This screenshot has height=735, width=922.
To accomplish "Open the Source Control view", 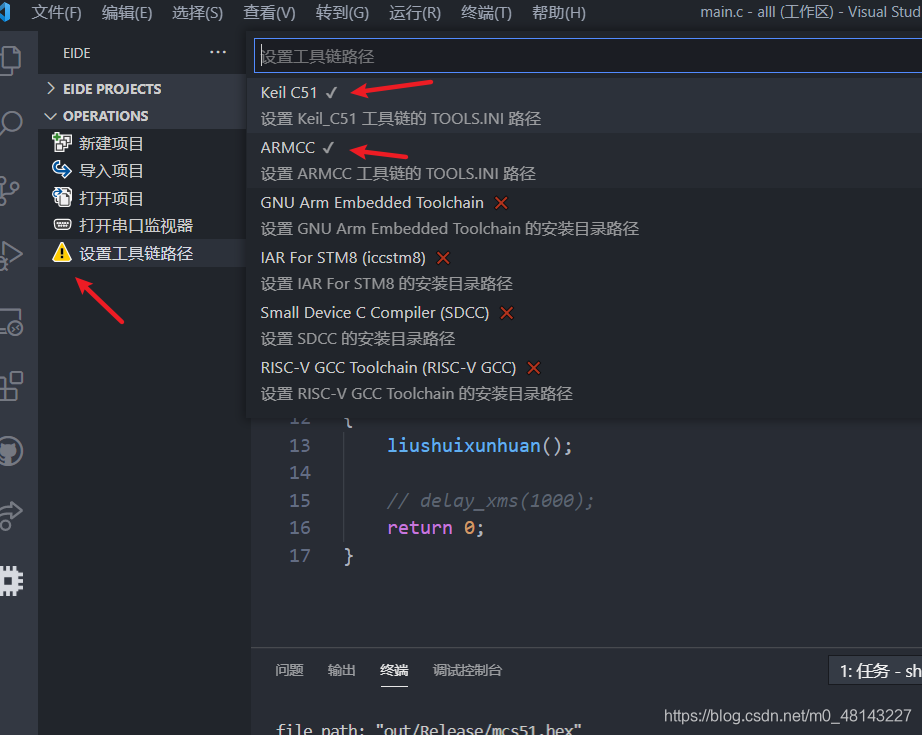I will pyautogui.click(x=9, y=190).
